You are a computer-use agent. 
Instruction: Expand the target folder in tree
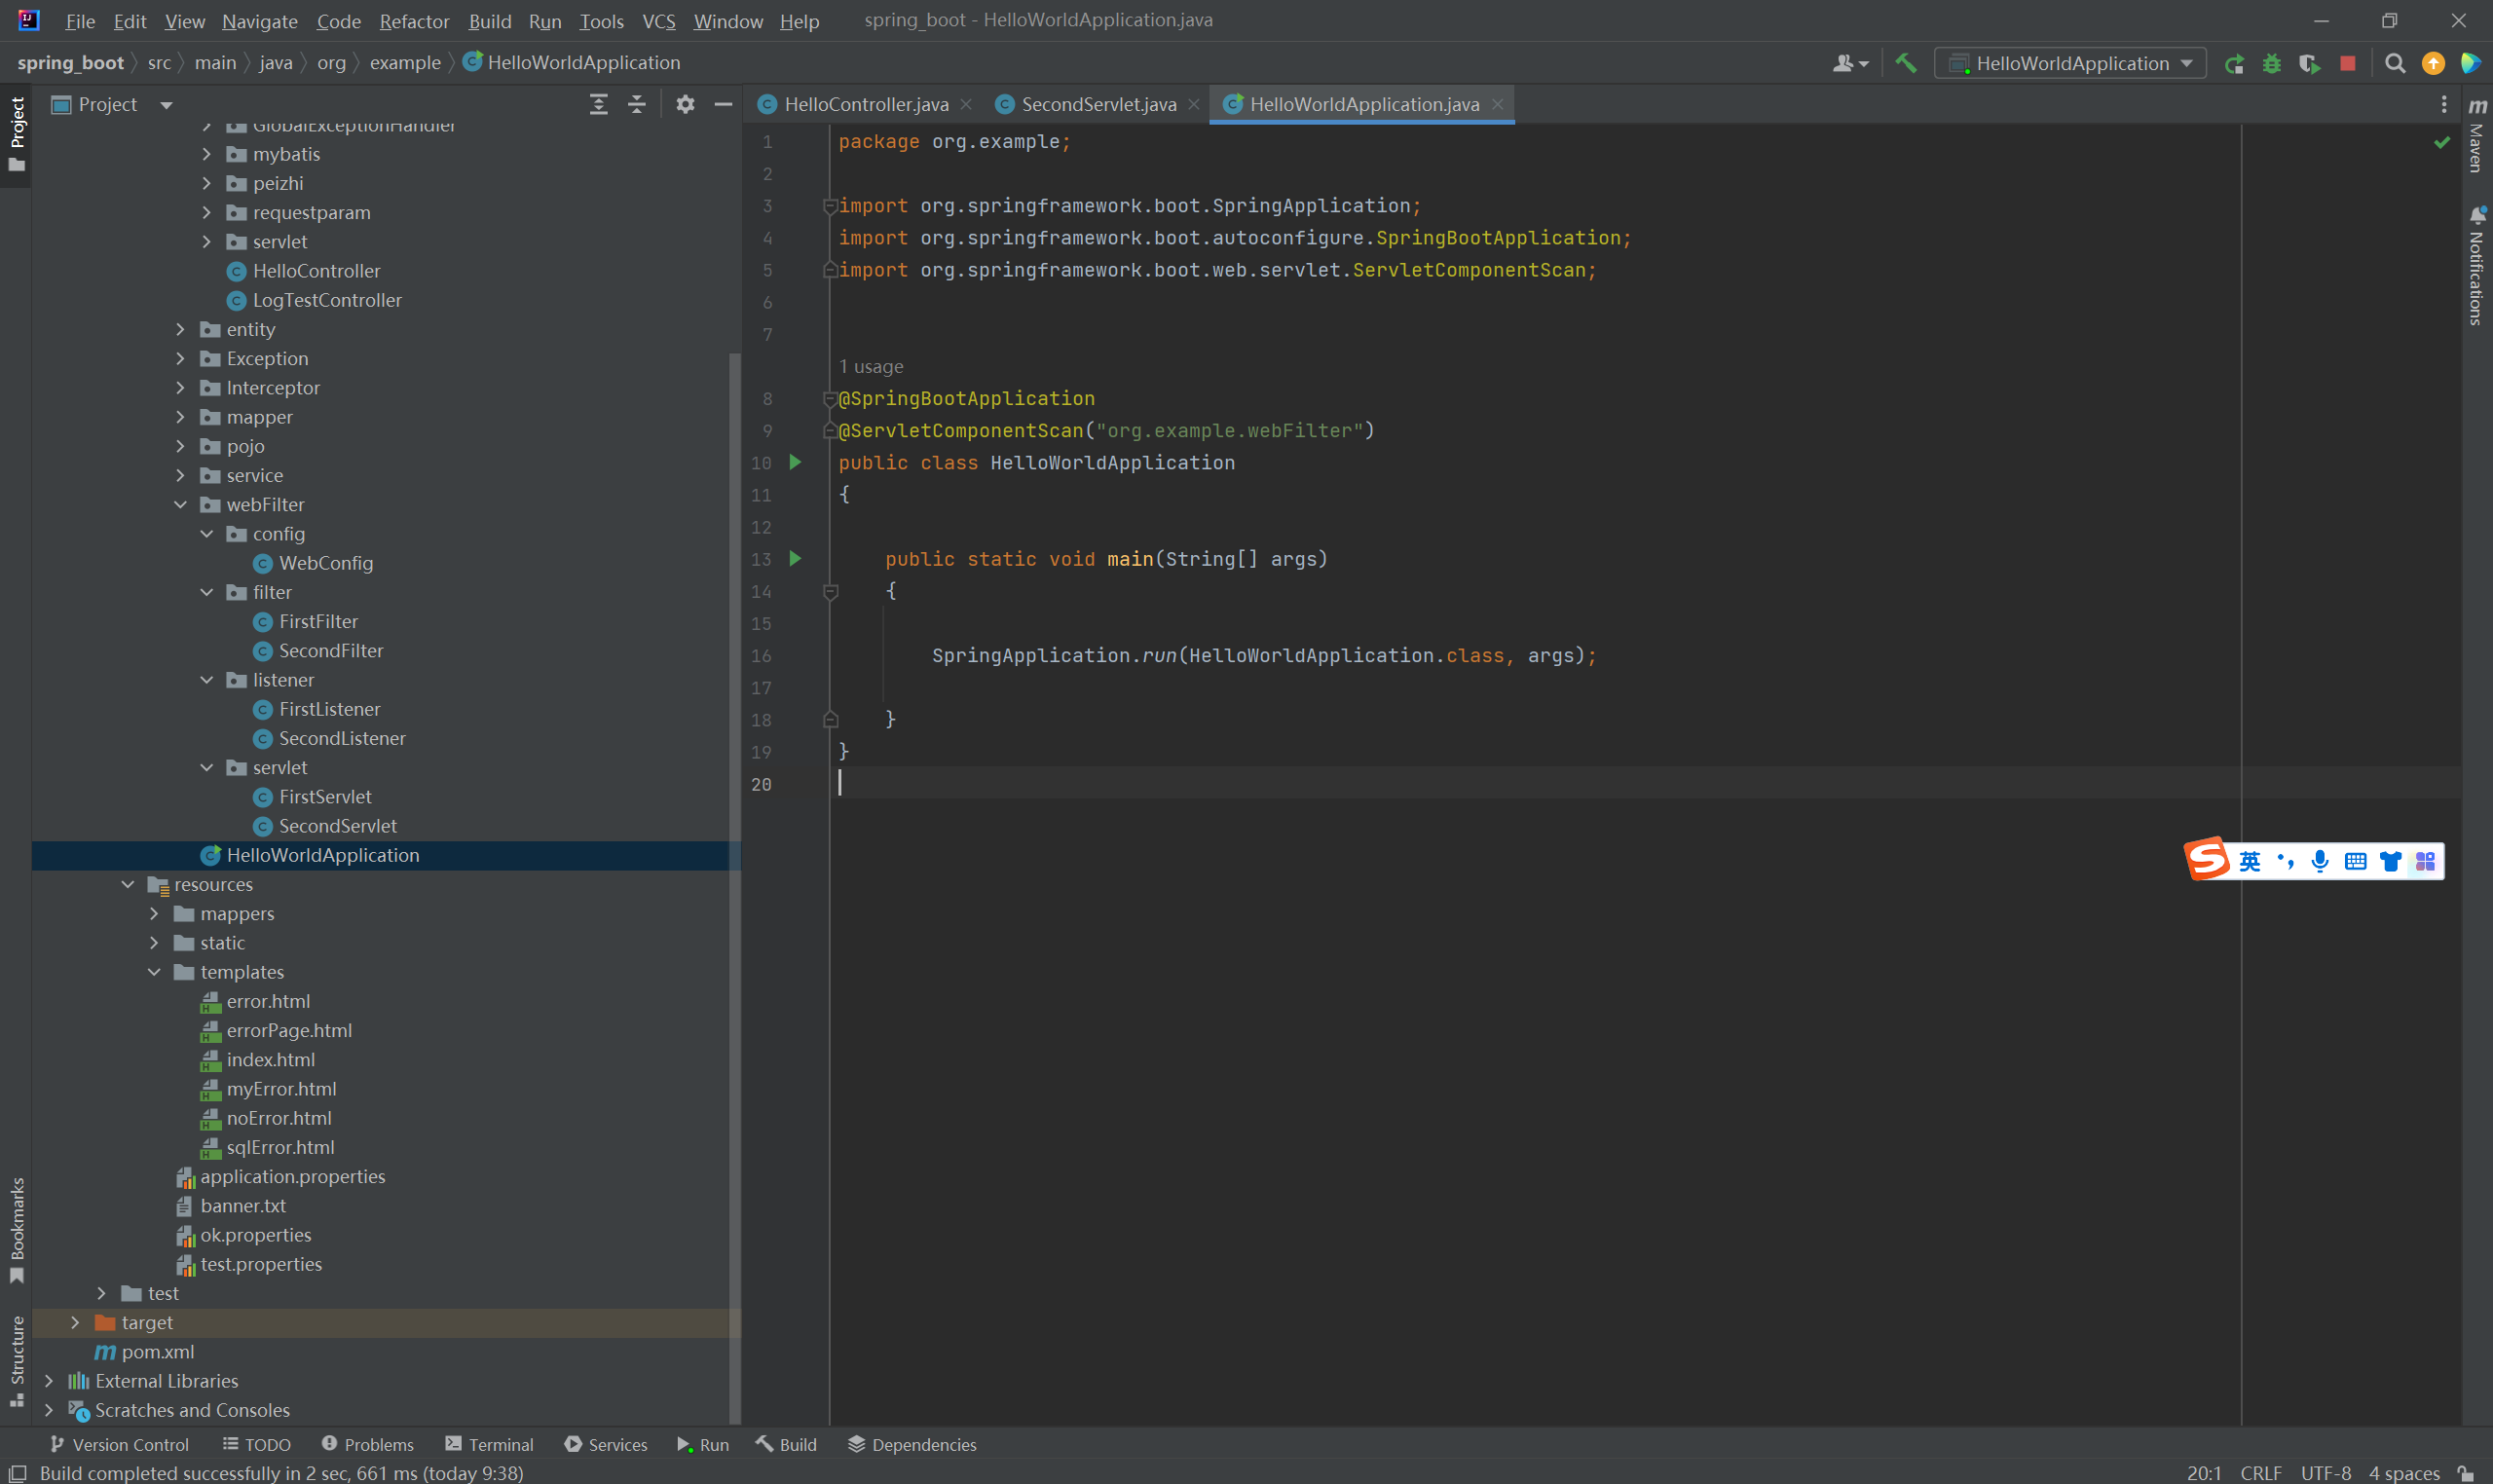pyautogui.click(x=75, y=1322)
